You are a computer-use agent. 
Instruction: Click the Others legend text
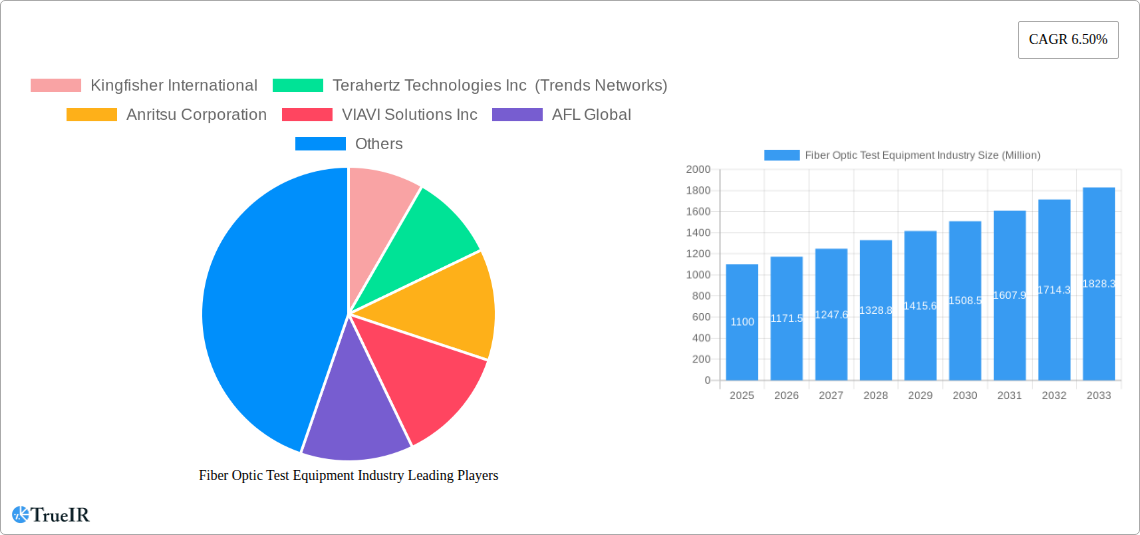pyautogui.click(x=379, y=143)
